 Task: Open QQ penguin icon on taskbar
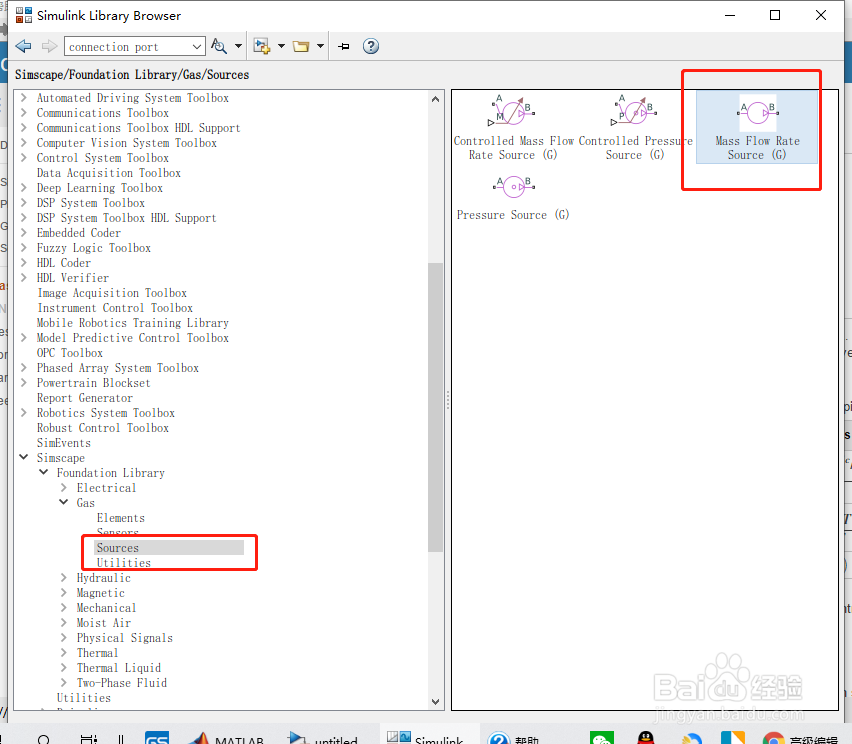pos(646,737)
